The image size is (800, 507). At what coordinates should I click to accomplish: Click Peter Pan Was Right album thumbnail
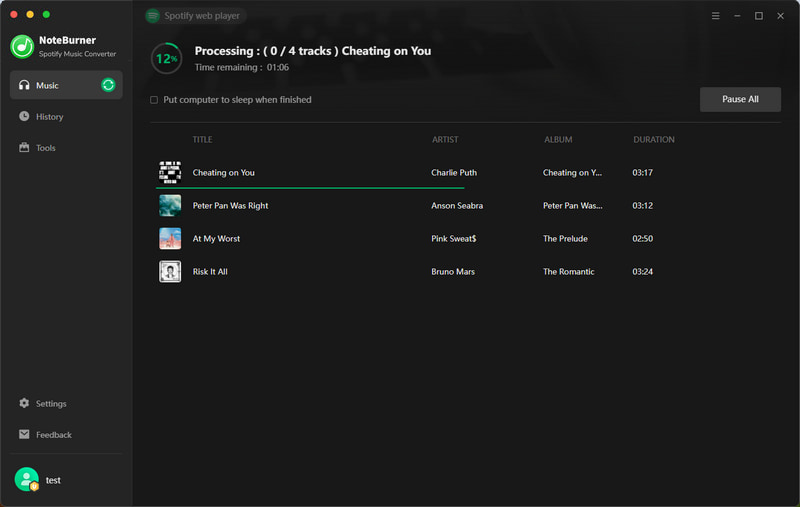[170, 206]
